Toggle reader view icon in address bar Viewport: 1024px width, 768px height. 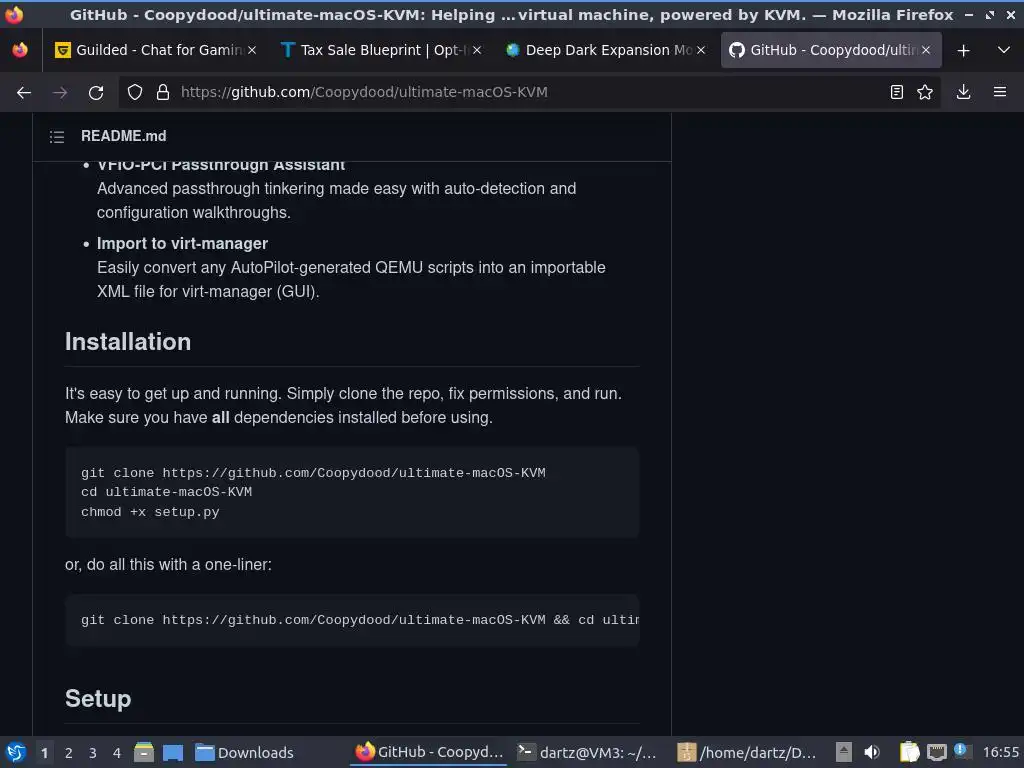click(897, 93)
